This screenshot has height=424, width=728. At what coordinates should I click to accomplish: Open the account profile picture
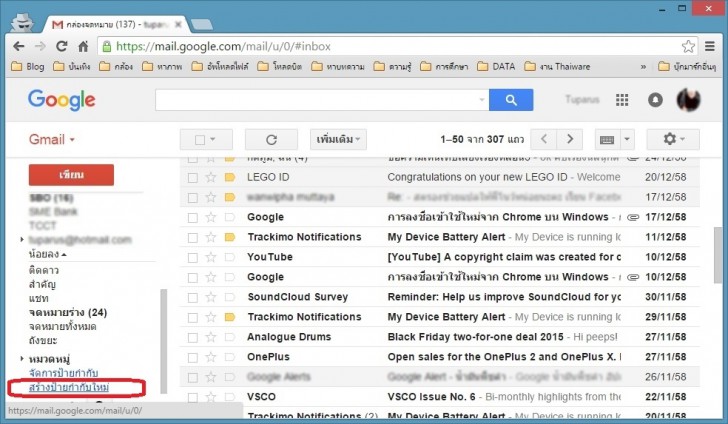[689, 99]
